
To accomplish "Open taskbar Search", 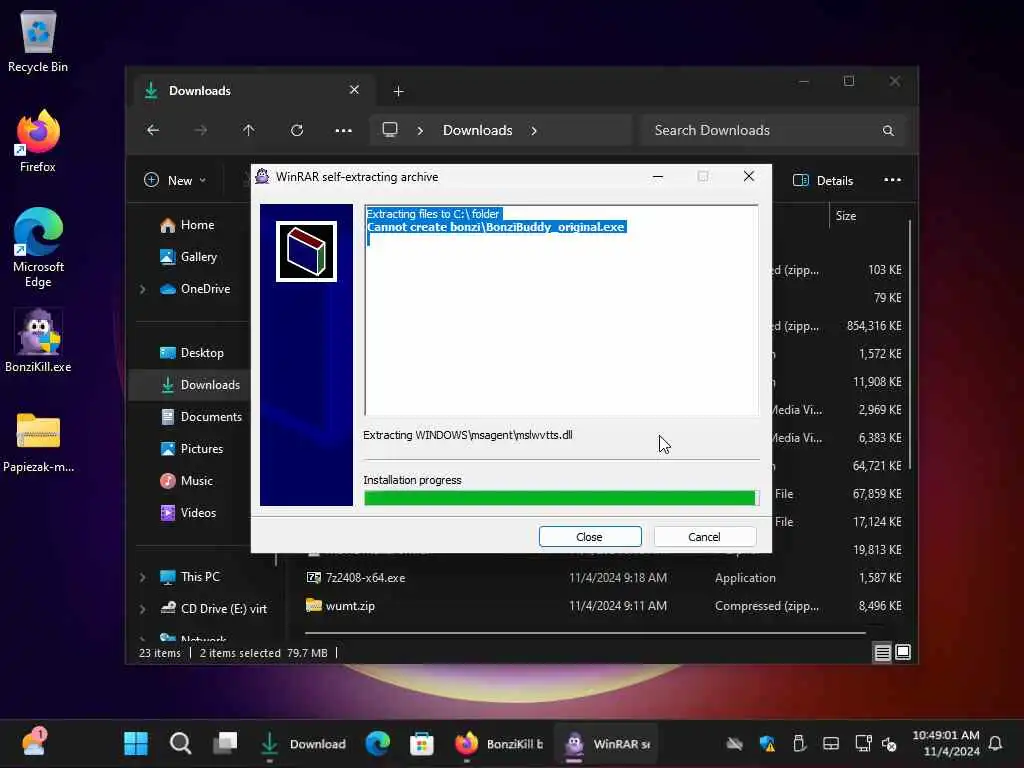I will 180,743.
